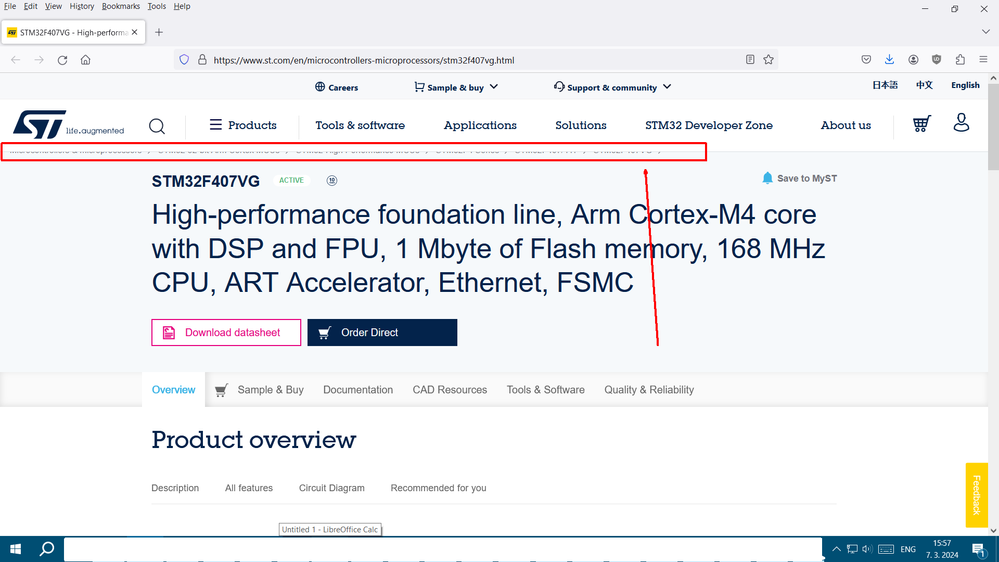
Task: Switch to Tools & Software tab
Action: [x=545, y=389]
